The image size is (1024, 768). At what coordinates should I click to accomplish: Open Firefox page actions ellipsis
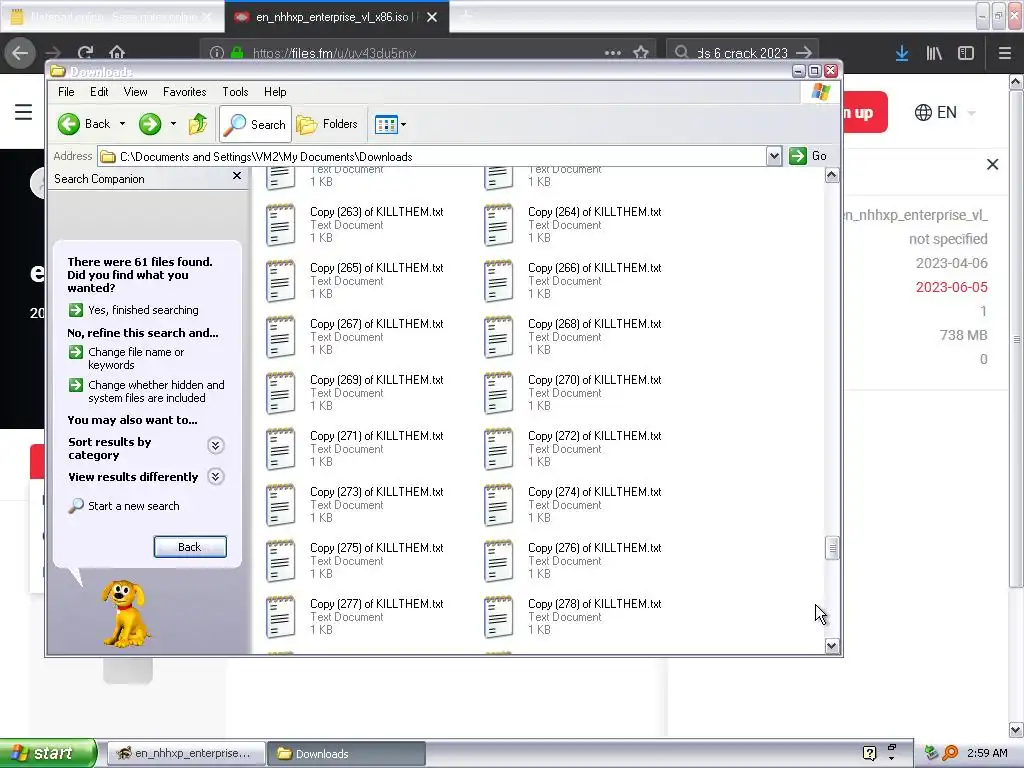[x=613, y=53]
